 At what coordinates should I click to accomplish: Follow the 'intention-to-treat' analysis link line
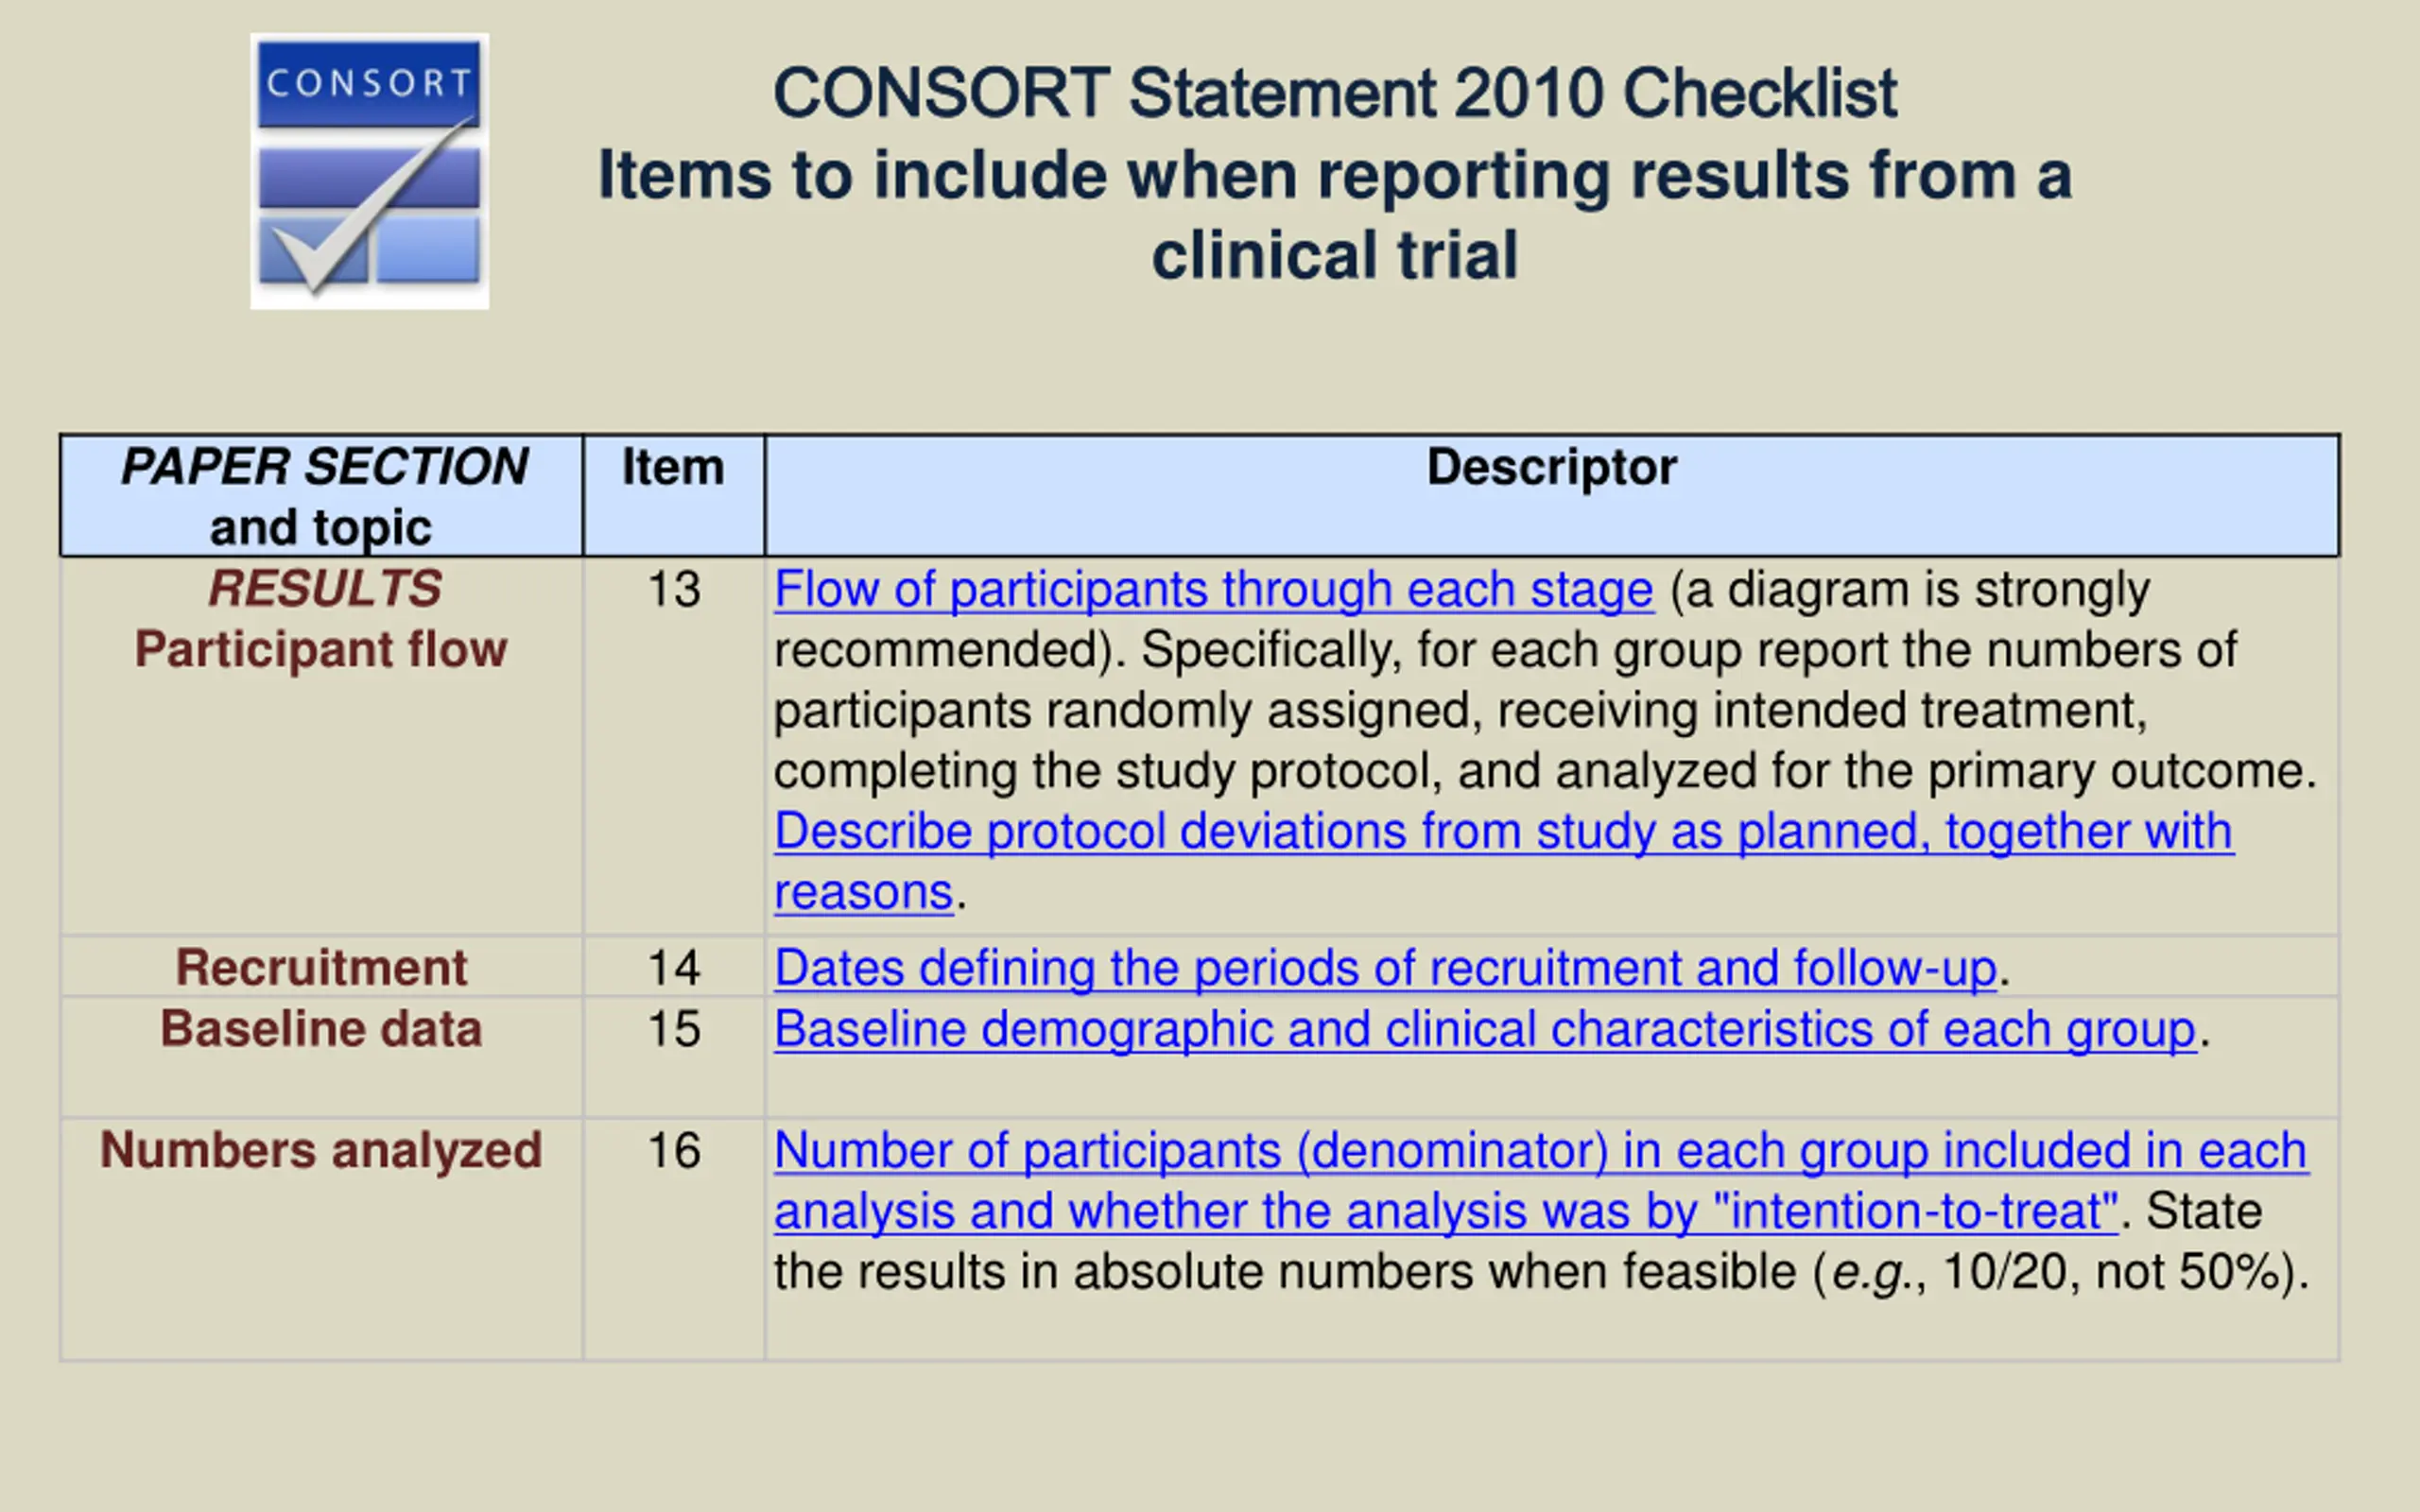click(x=1446, y=1211)
